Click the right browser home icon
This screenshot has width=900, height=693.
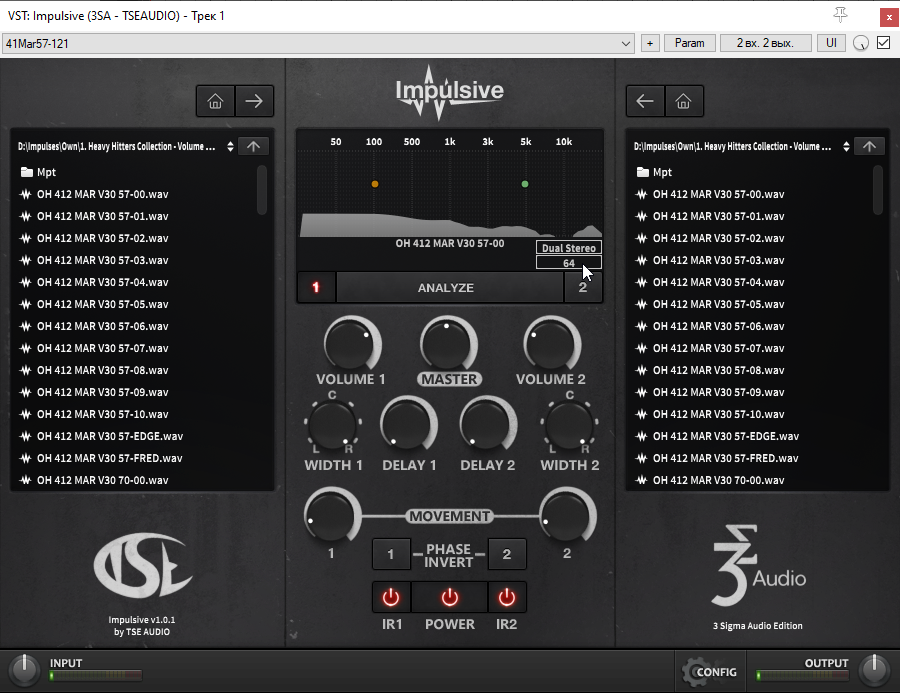click(x=684, y=101)
